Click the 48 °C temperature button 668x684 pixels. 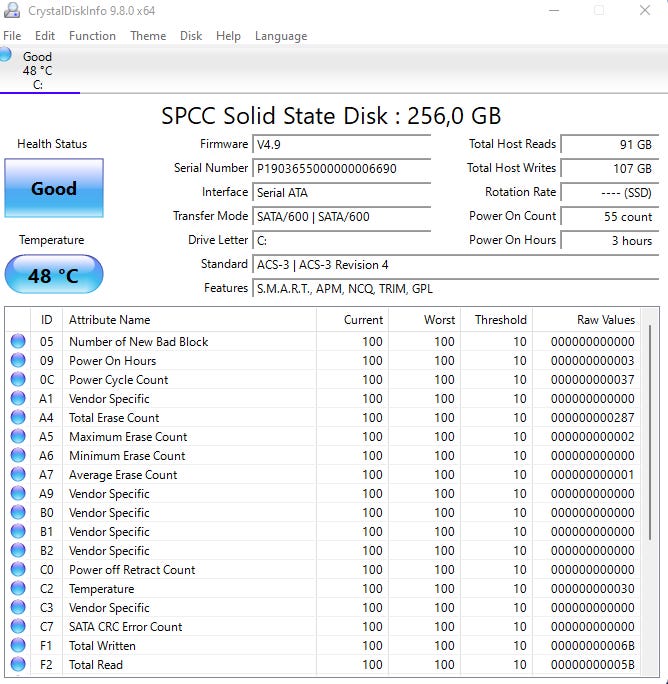[54, 275]
